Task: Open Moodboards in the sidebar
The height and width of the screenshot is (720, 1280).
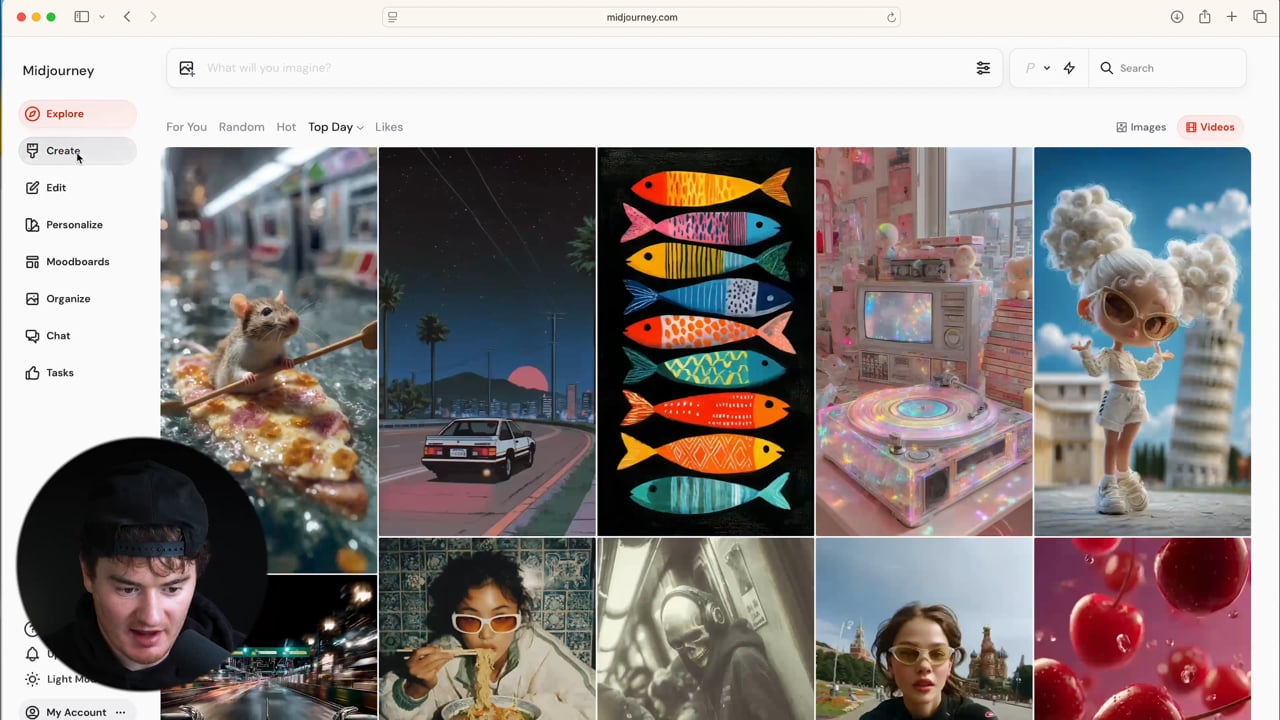Action: (x=77, y=262)
